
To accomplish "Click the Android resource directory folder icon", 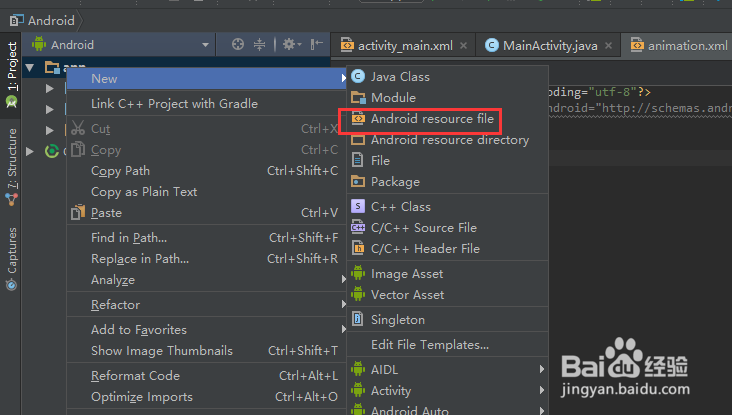I will click(x=358, y=140).
